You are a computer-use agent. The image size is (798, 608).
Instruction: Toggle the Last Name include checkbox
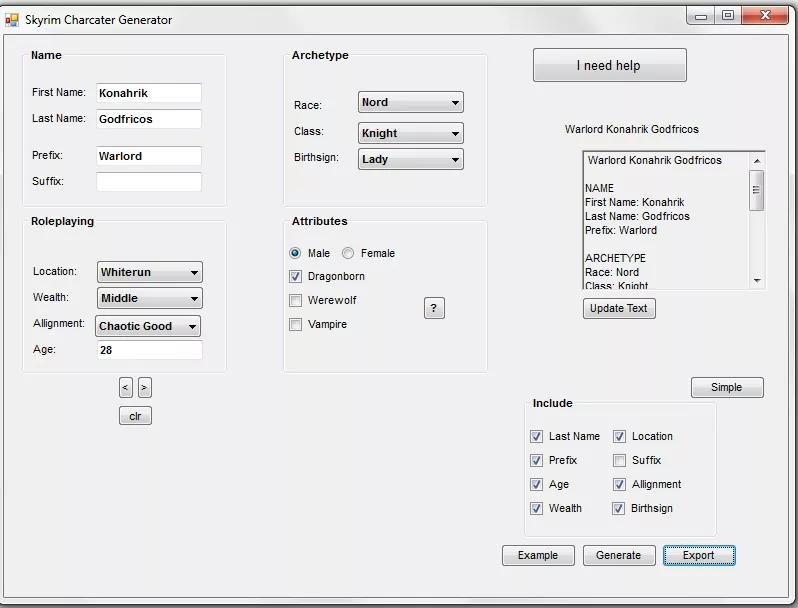536,437
